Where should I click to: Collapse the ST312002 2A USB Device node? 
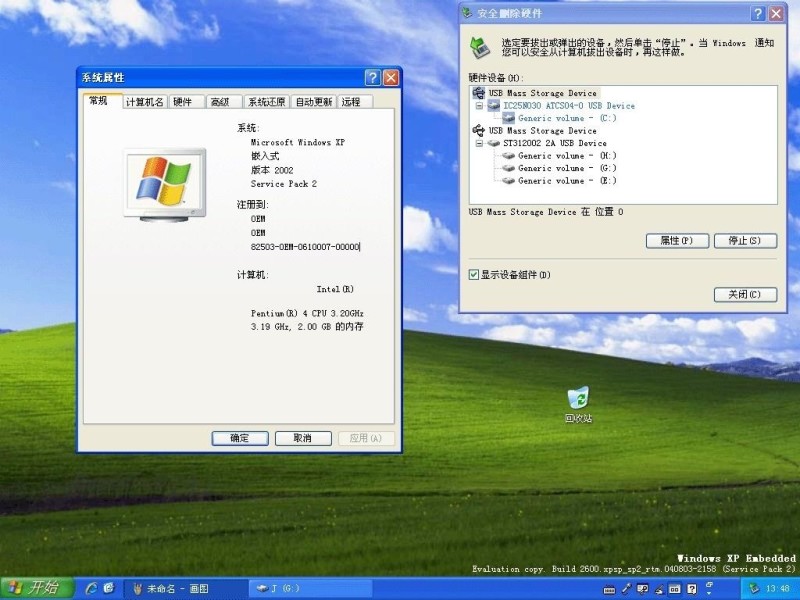[x=479, y=144]
